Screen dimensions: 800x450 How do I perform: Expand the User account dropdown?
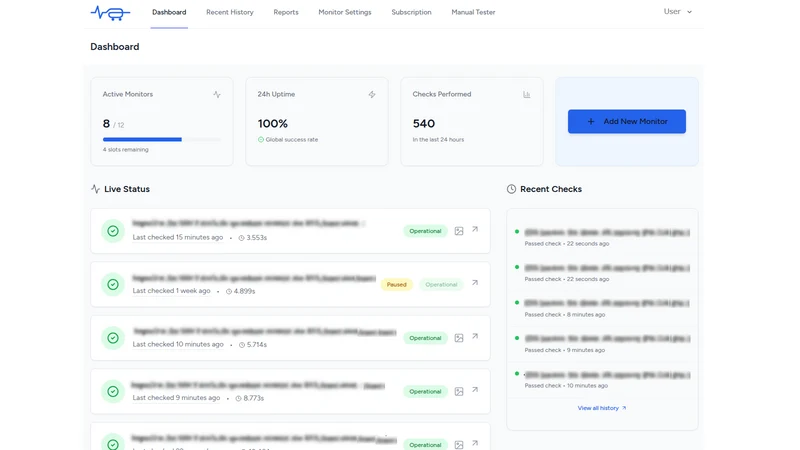coord(678,12)
